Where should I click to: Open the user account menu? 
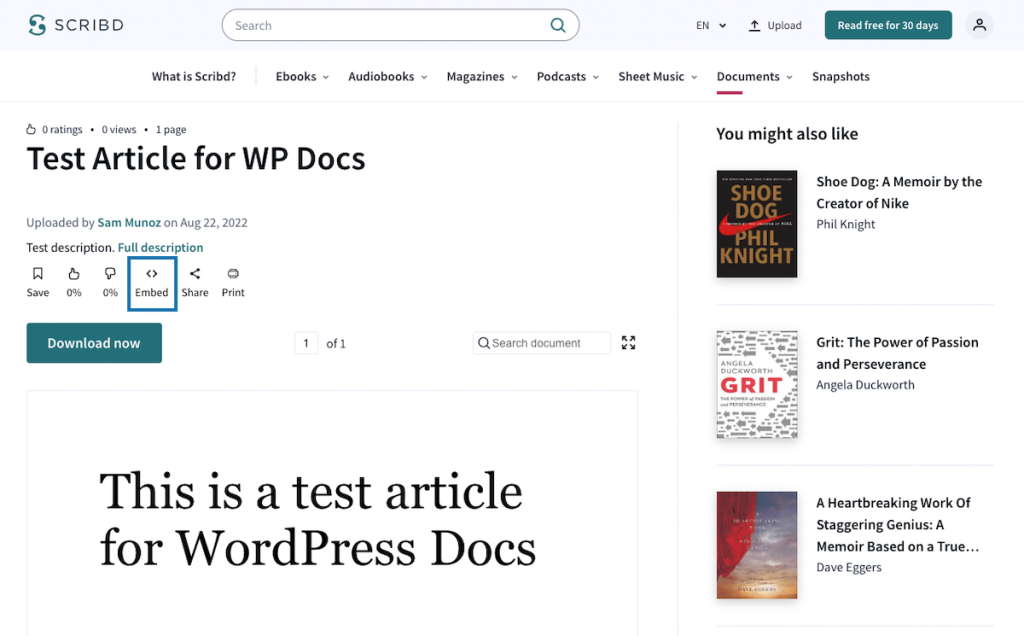pyautogui.click(x=979, y=24)
